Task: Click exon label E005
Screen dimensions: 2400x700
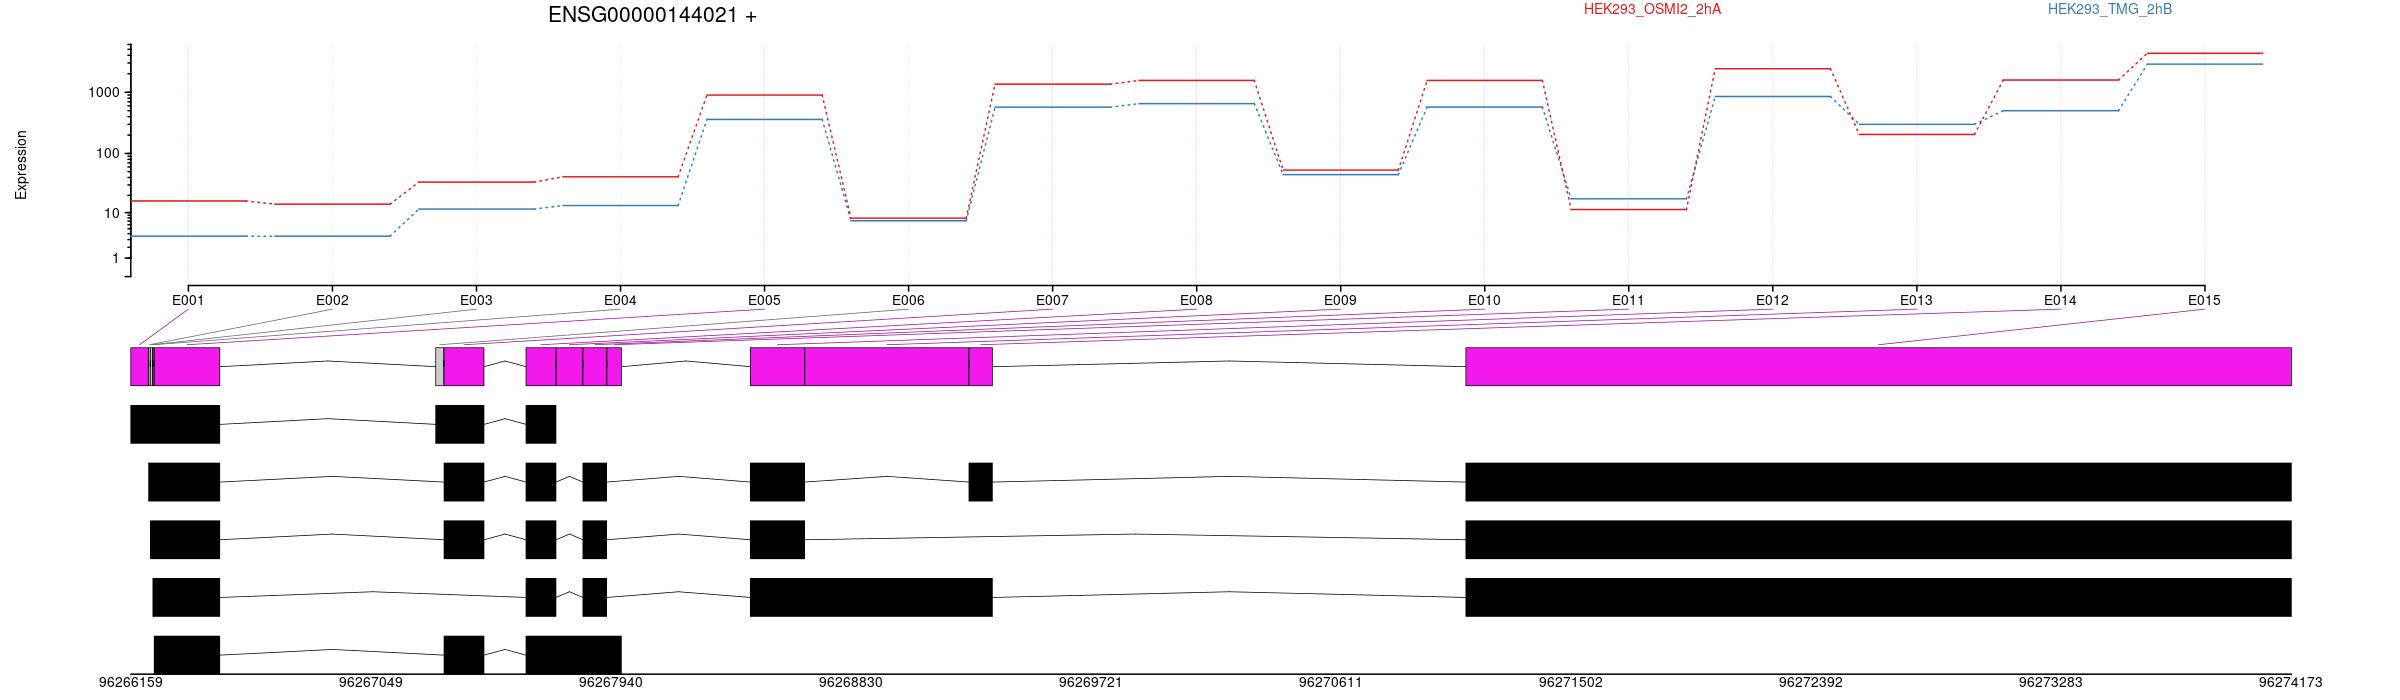Action: (x=764, y=300)
